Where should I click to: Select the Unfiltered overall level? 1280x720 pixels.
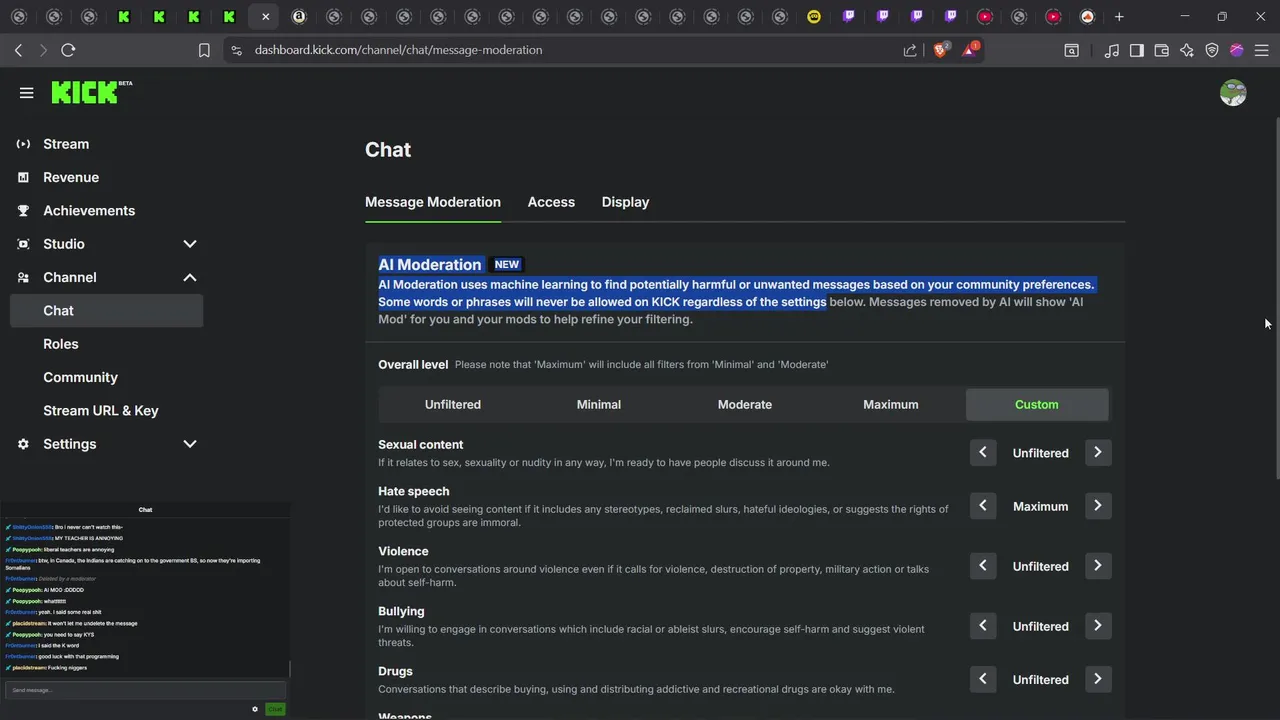[452, 404]
